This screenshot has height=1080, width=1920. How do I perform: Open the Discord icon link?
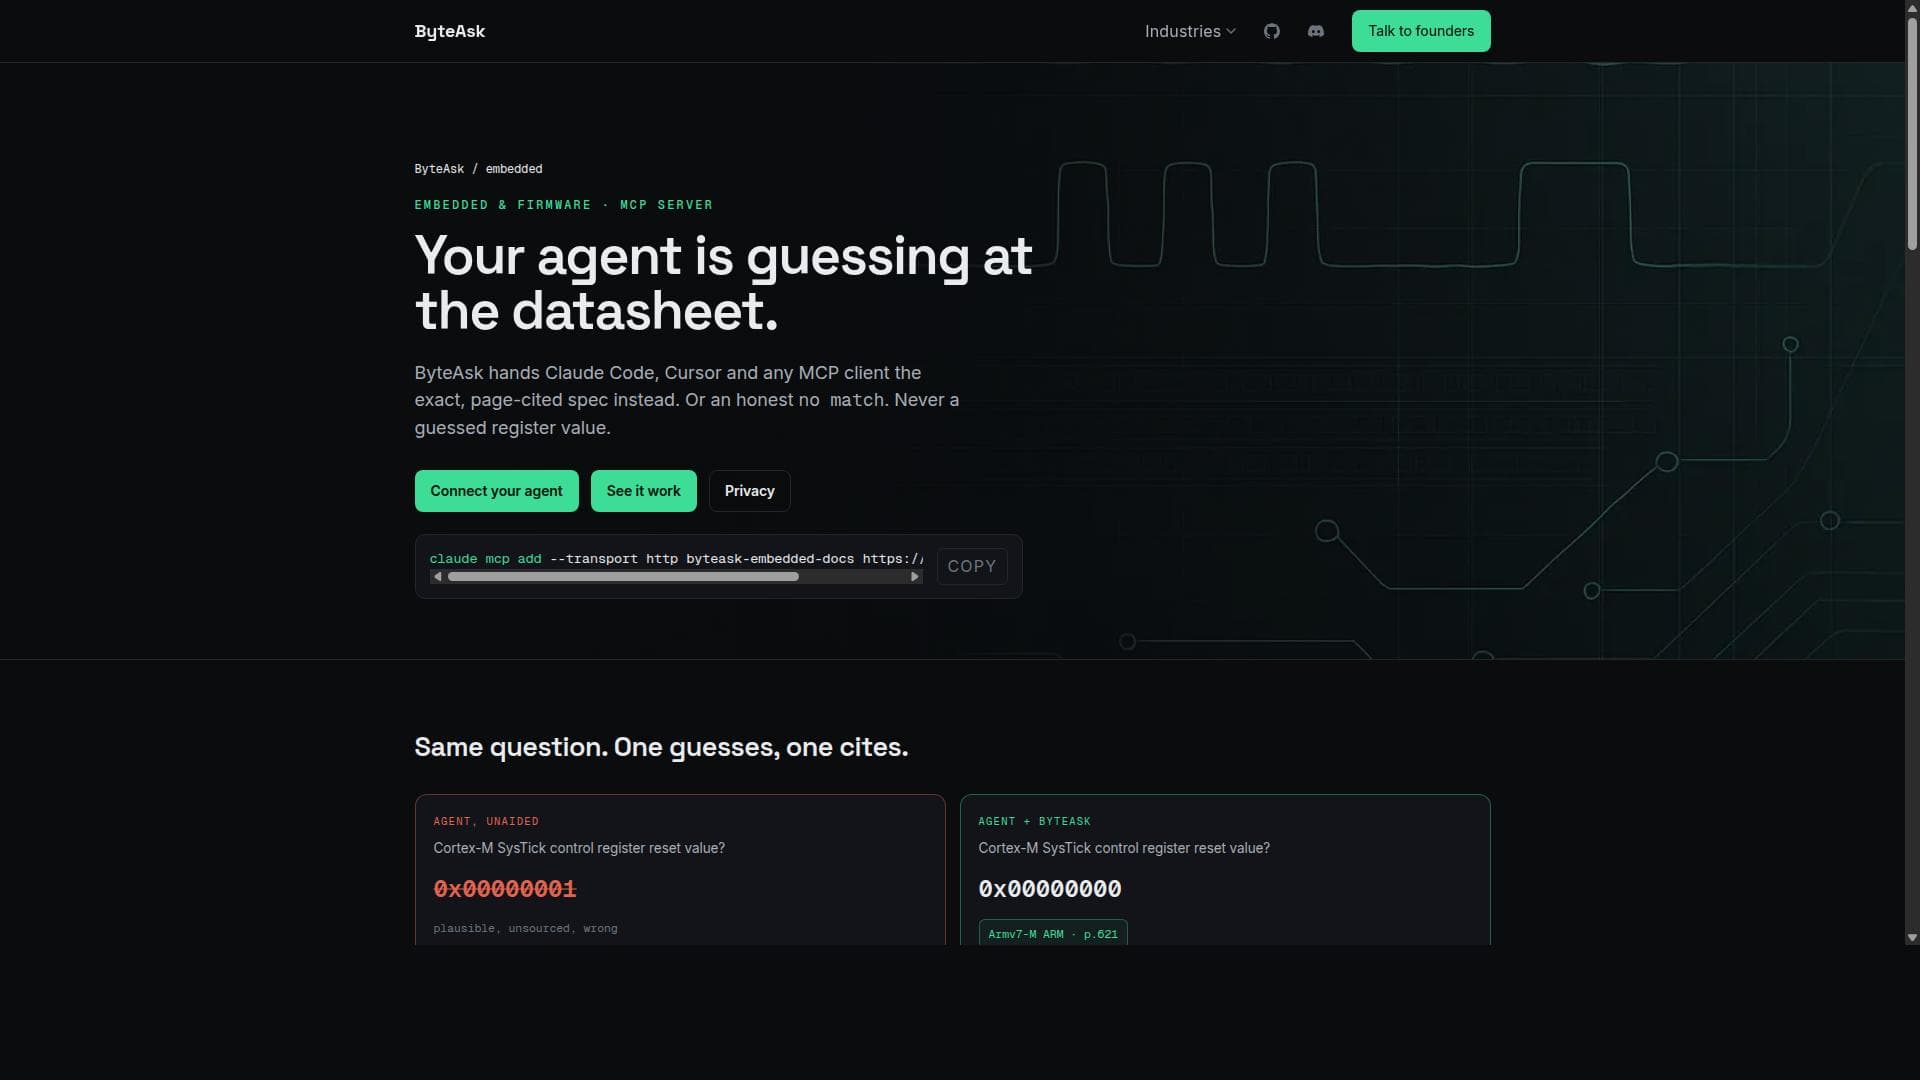click(x=1316, y=31)
